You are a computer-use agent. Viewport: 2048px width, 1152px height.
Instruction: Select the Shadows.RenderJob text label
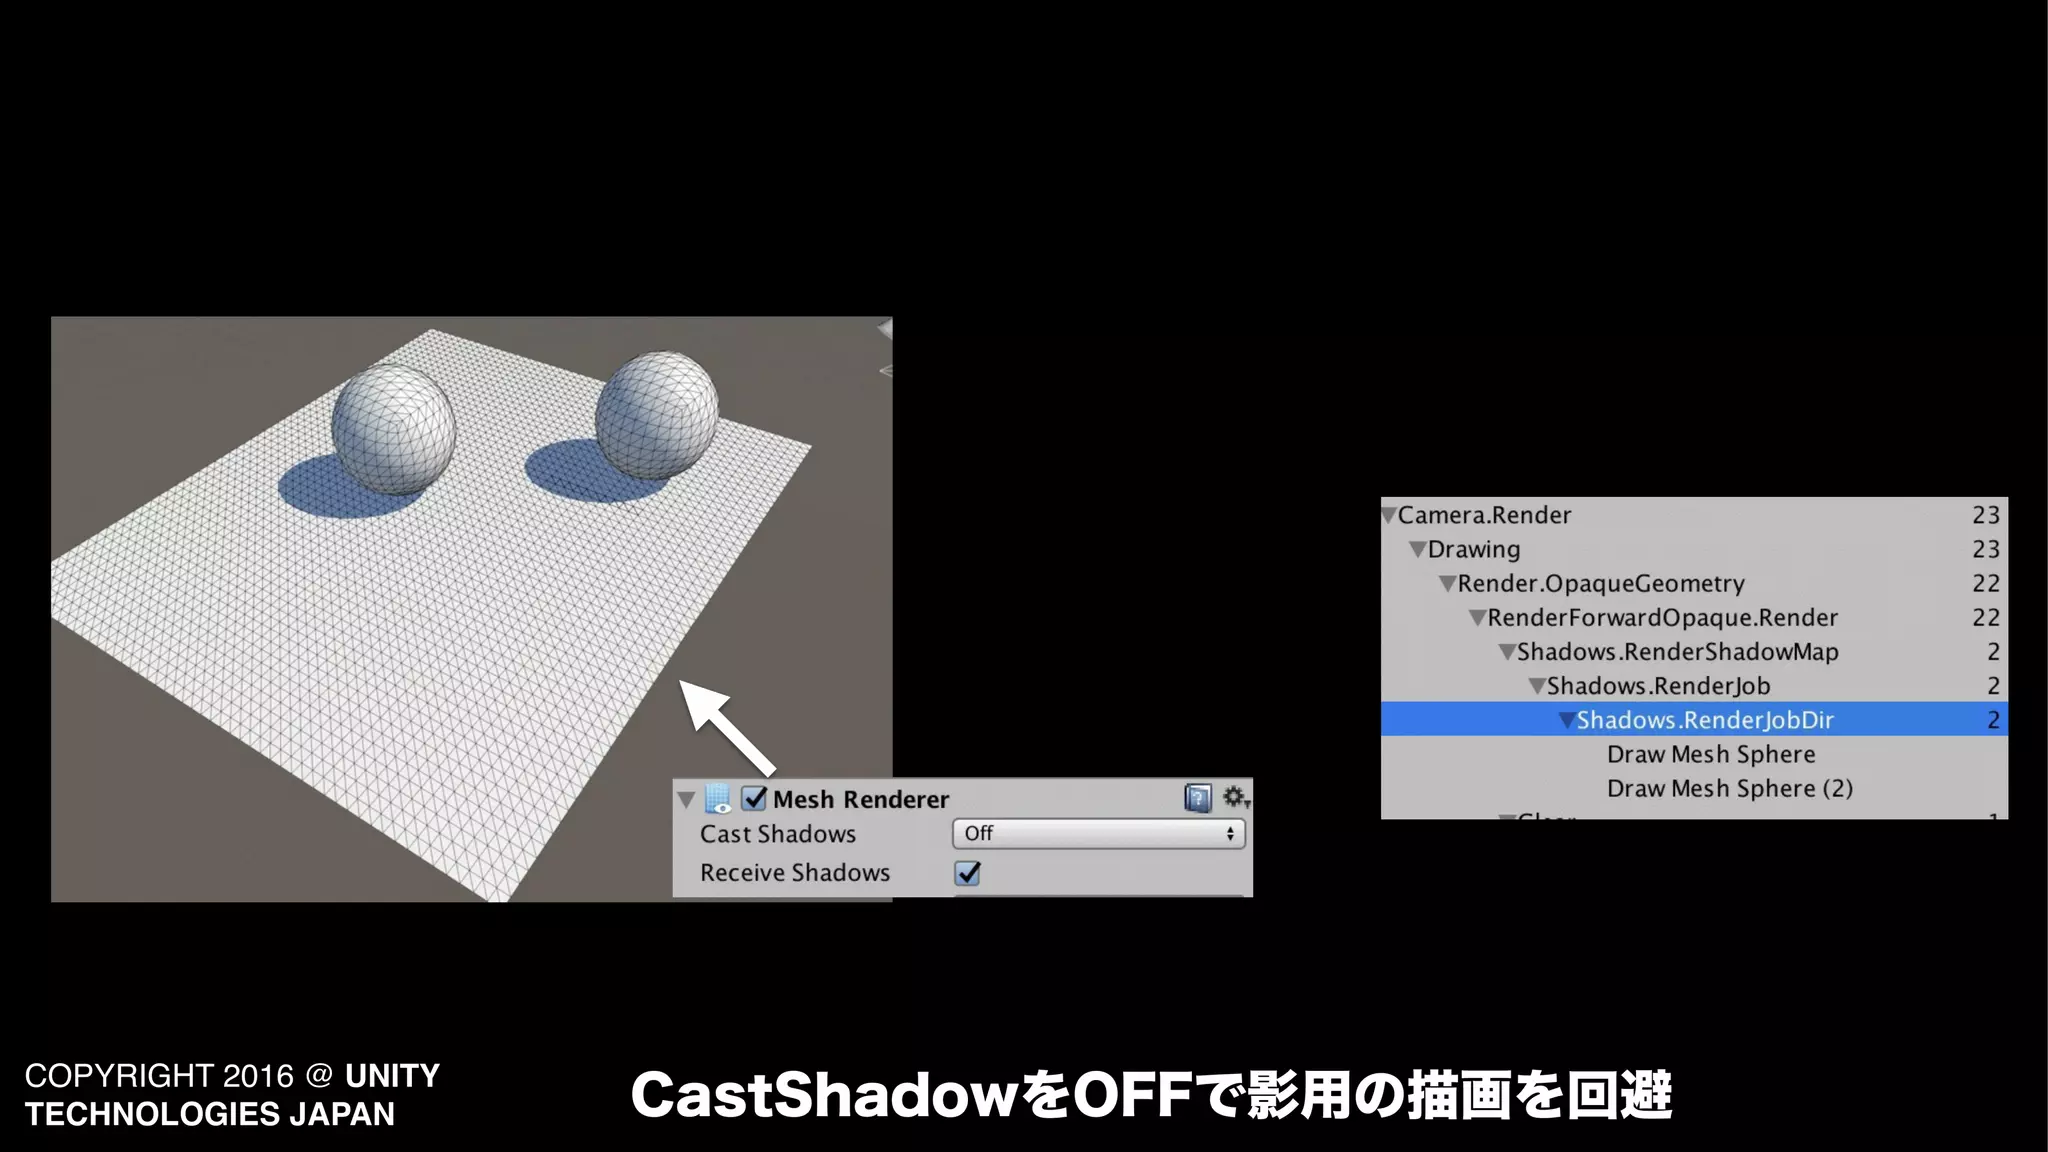(1659, 686)
